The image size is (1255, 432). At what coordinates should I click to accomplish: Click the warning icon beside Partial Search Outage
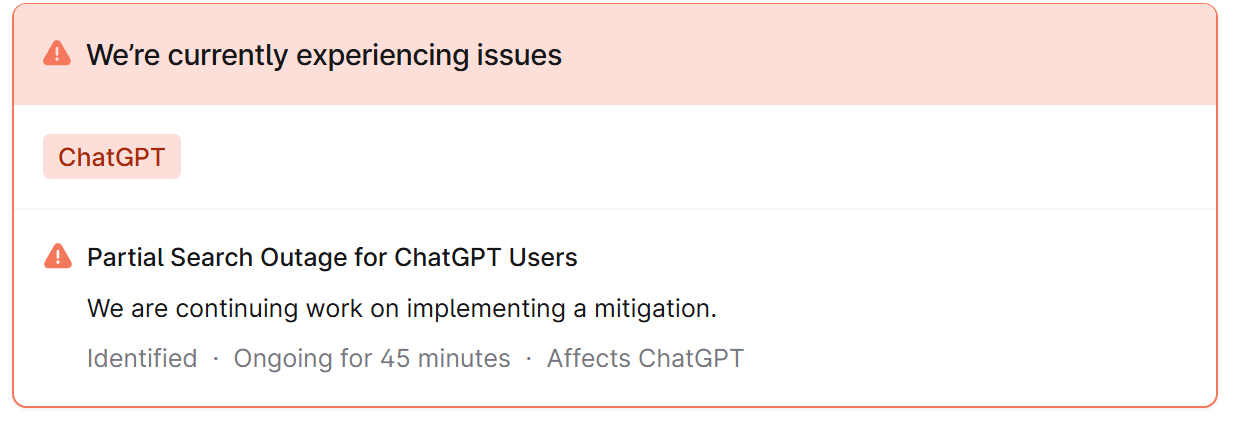point(58,257)
